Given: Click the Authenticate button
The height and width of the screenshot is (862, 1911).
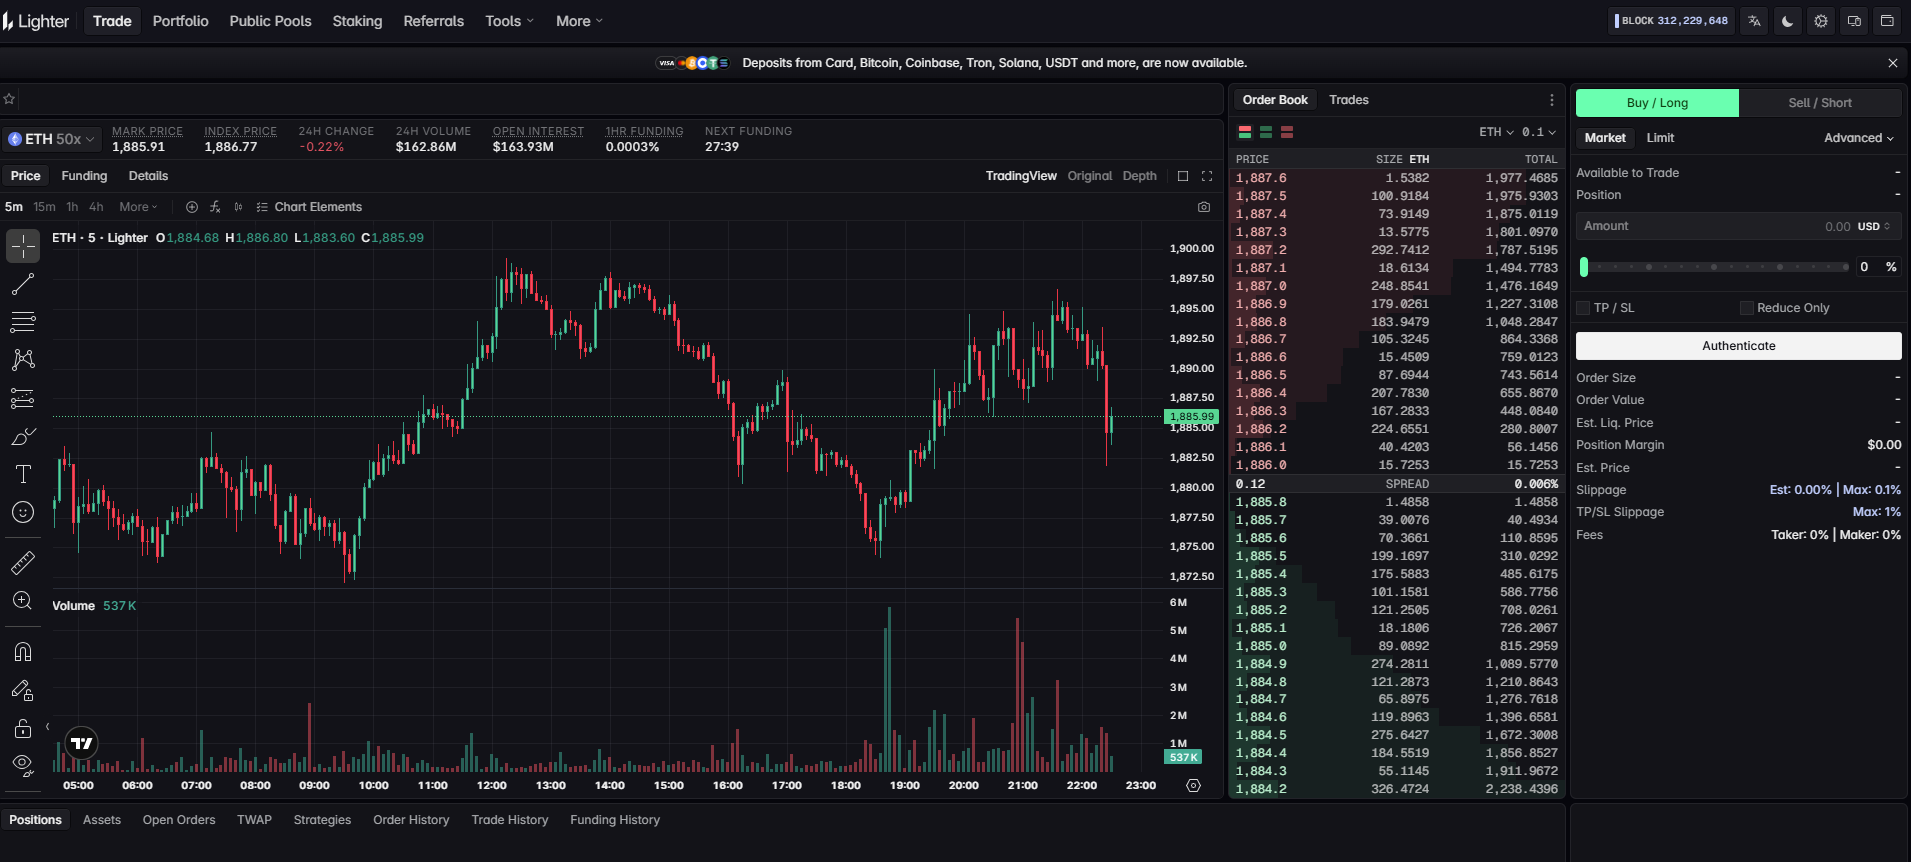Looking at the screenshot, I should (1738, 346).
